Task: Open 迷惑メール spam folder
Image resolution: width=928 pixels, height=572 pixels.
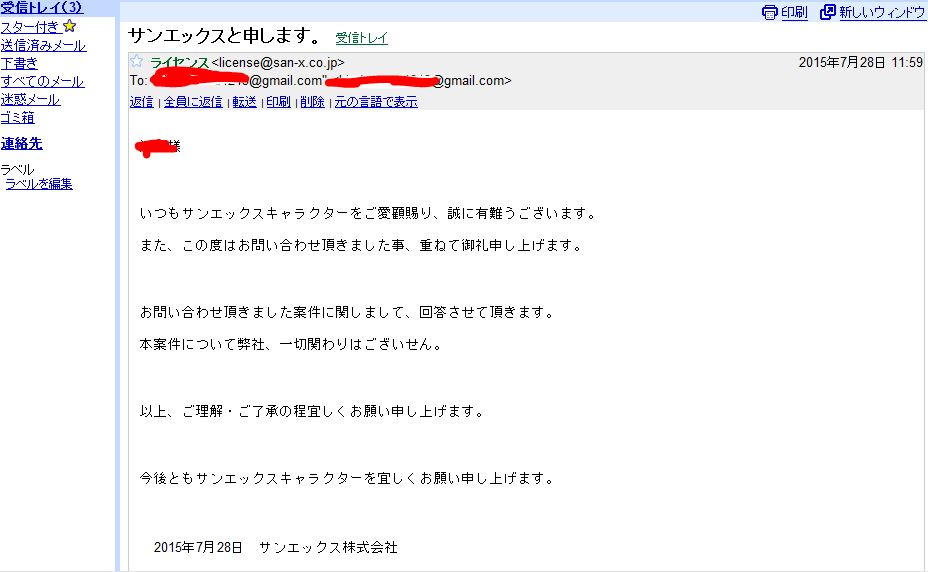Action: (x=30, y=99)
